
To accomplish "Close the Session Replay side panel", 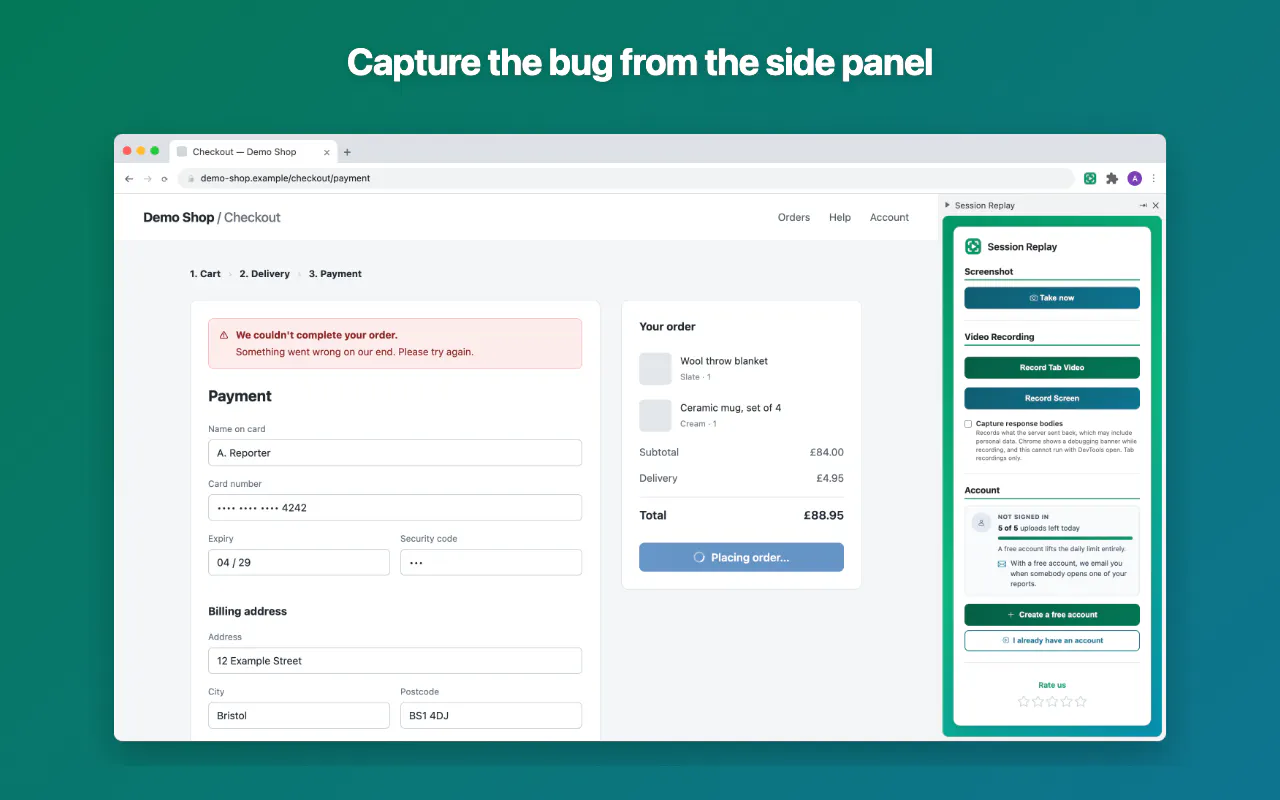I will [x=1156, y=205].
